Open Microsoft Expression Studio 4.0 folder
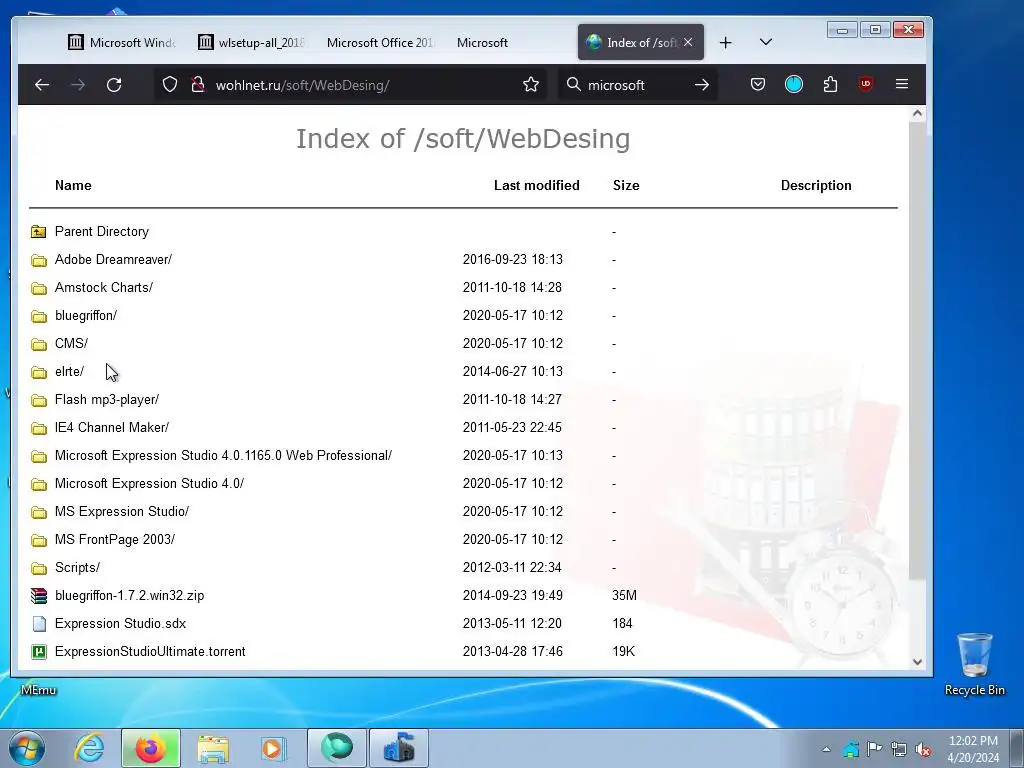 pyautogui.click(x=150, y=484)
